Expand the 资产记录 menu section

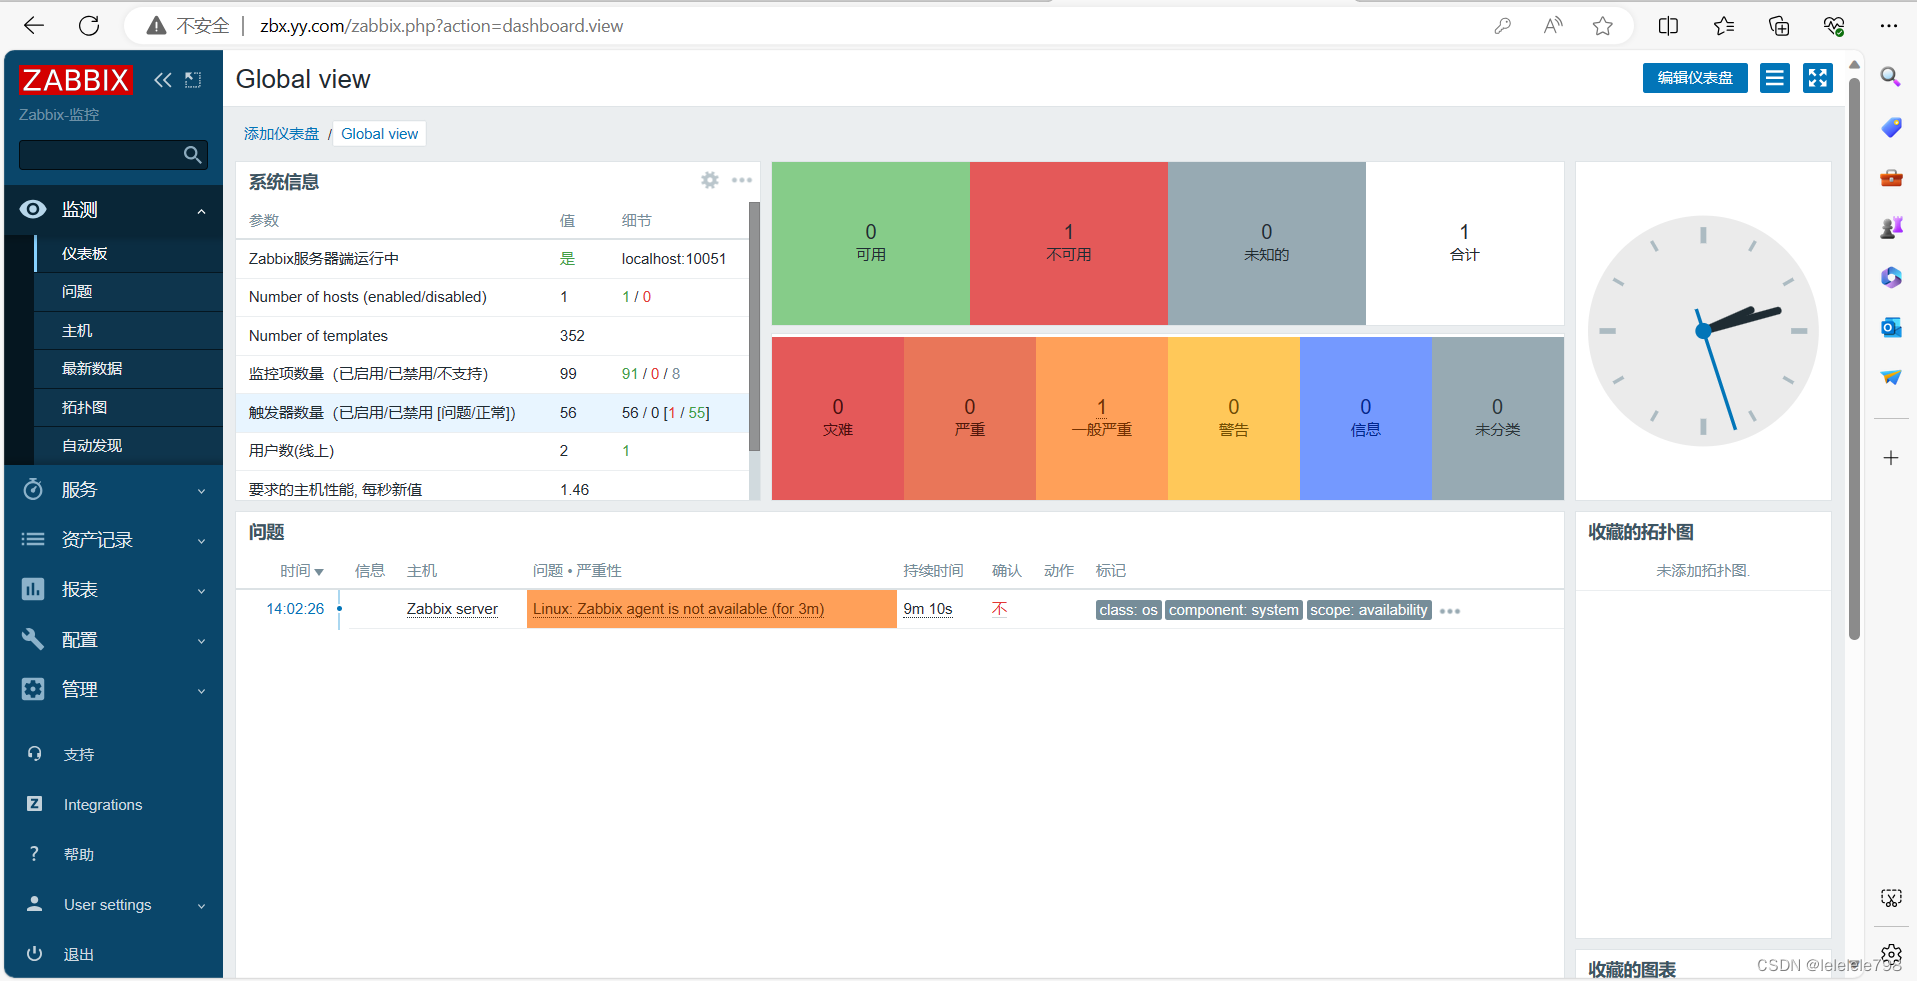(x=201, y=541)
